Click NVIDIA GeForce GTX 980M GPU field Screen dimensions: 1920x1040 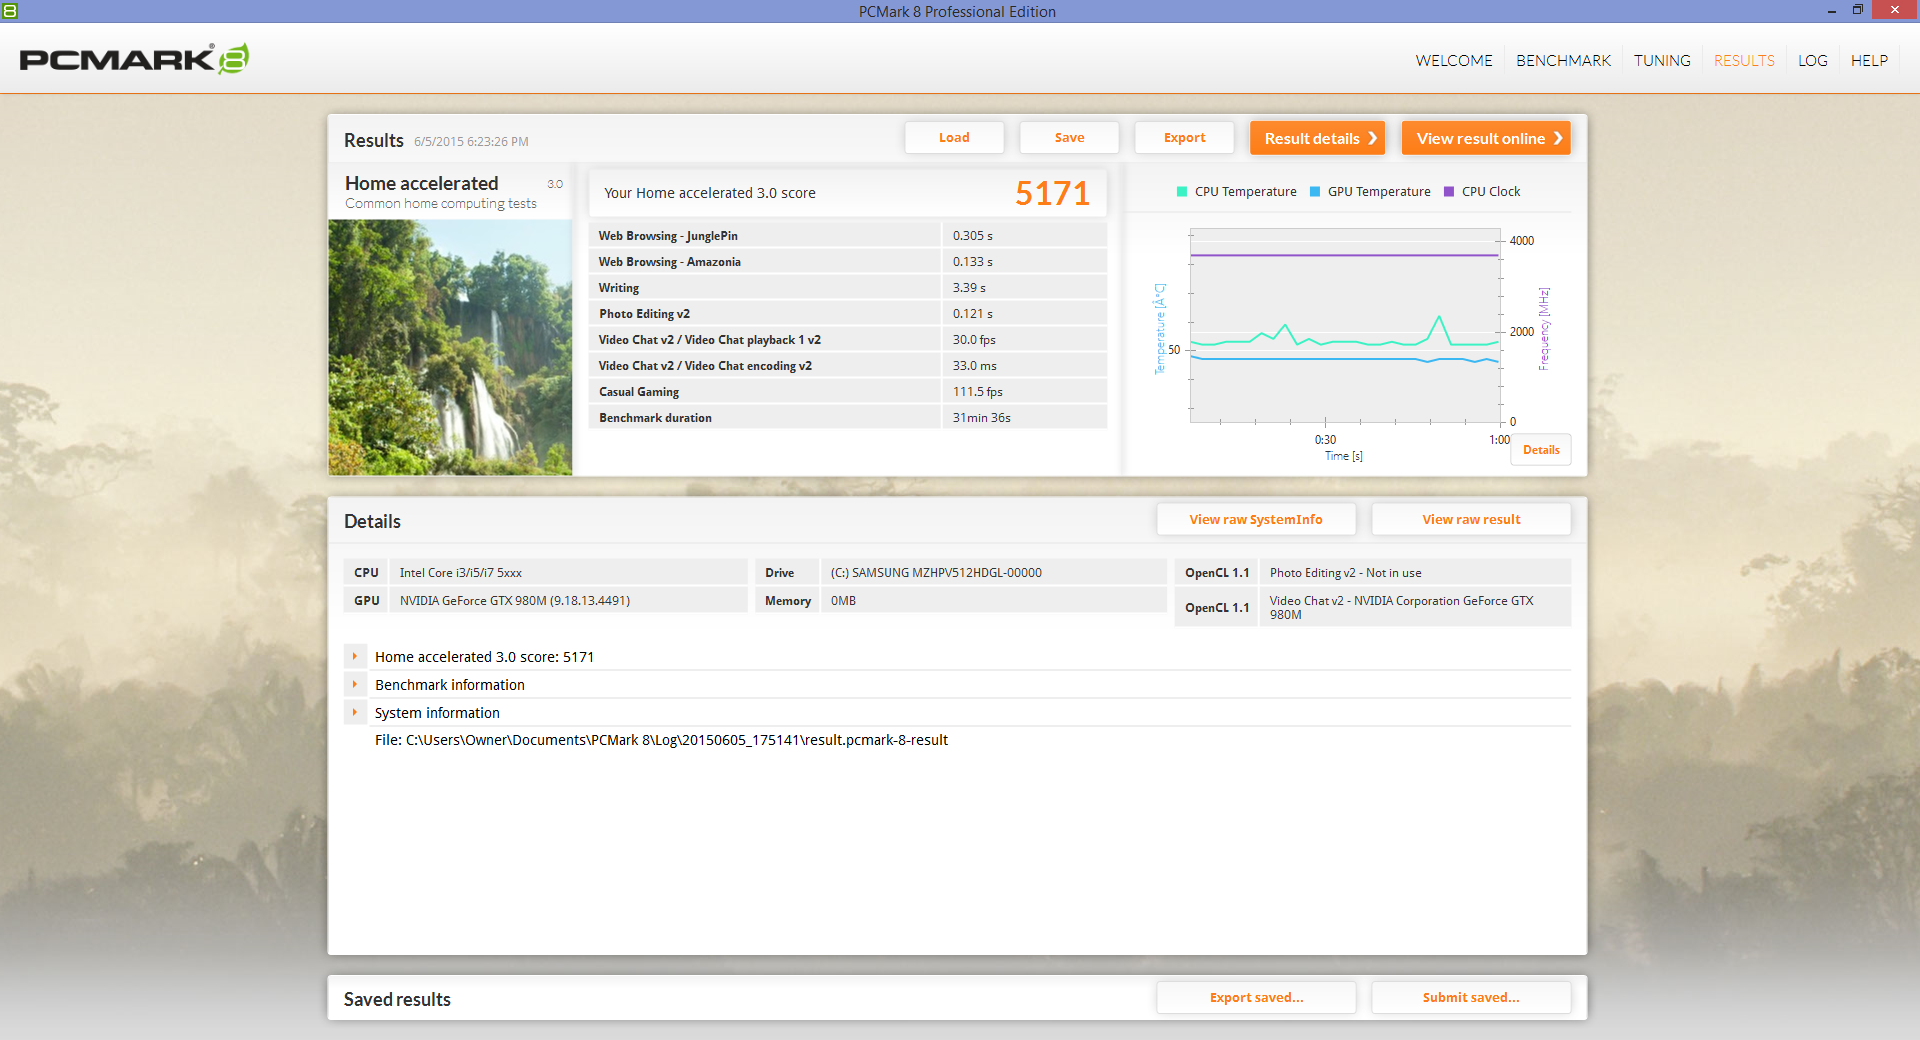pyautogui.click(x=568, y=601)
